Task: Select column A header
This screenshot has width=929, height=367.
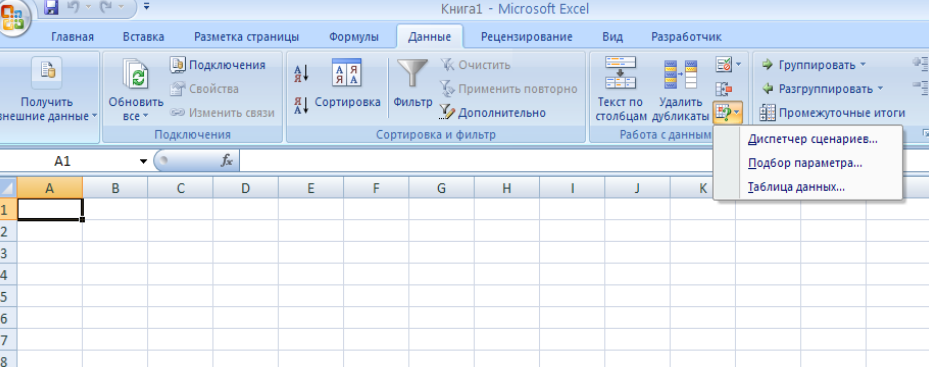Action: pos(50,189)
